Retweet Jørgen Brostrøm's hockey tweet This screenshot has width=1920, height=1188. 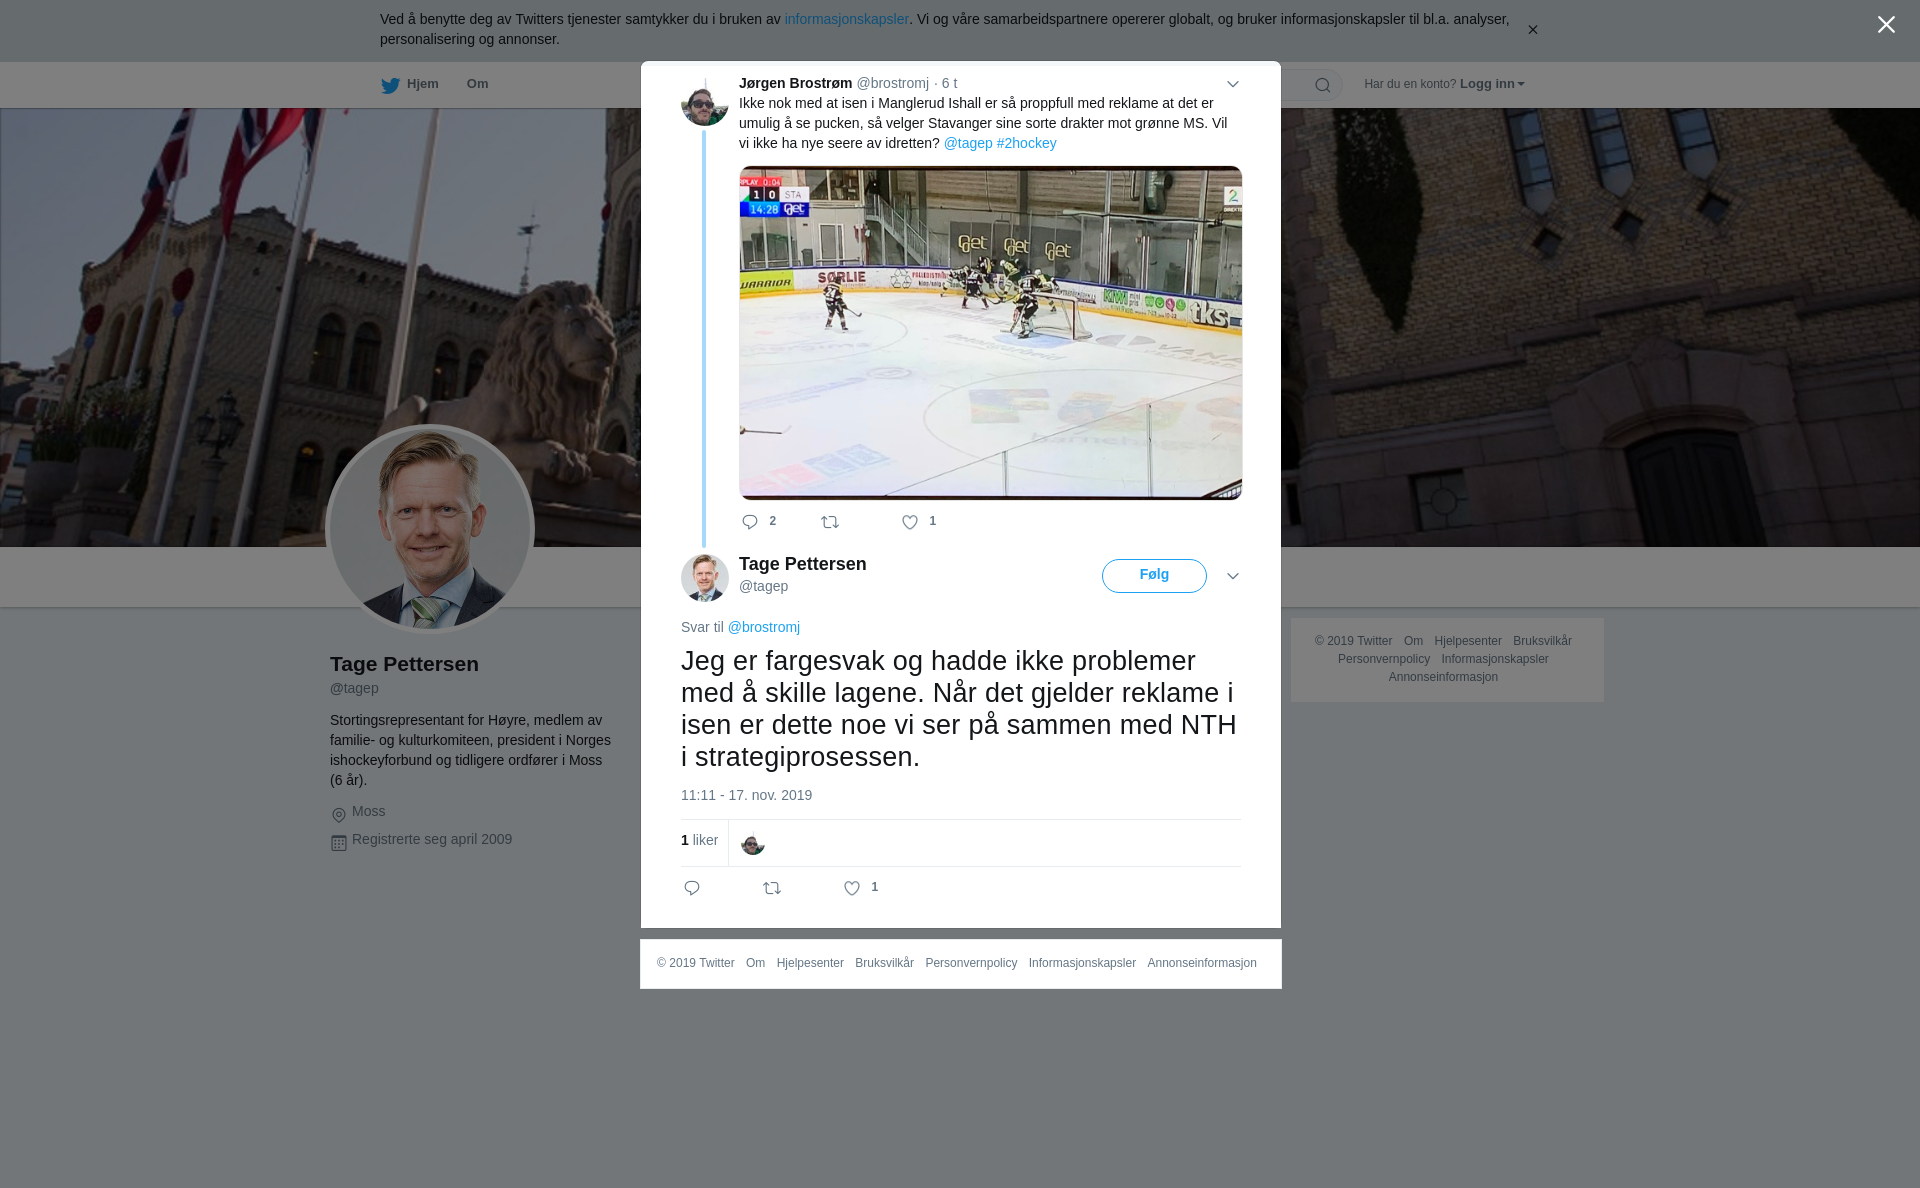coord(830,522)
